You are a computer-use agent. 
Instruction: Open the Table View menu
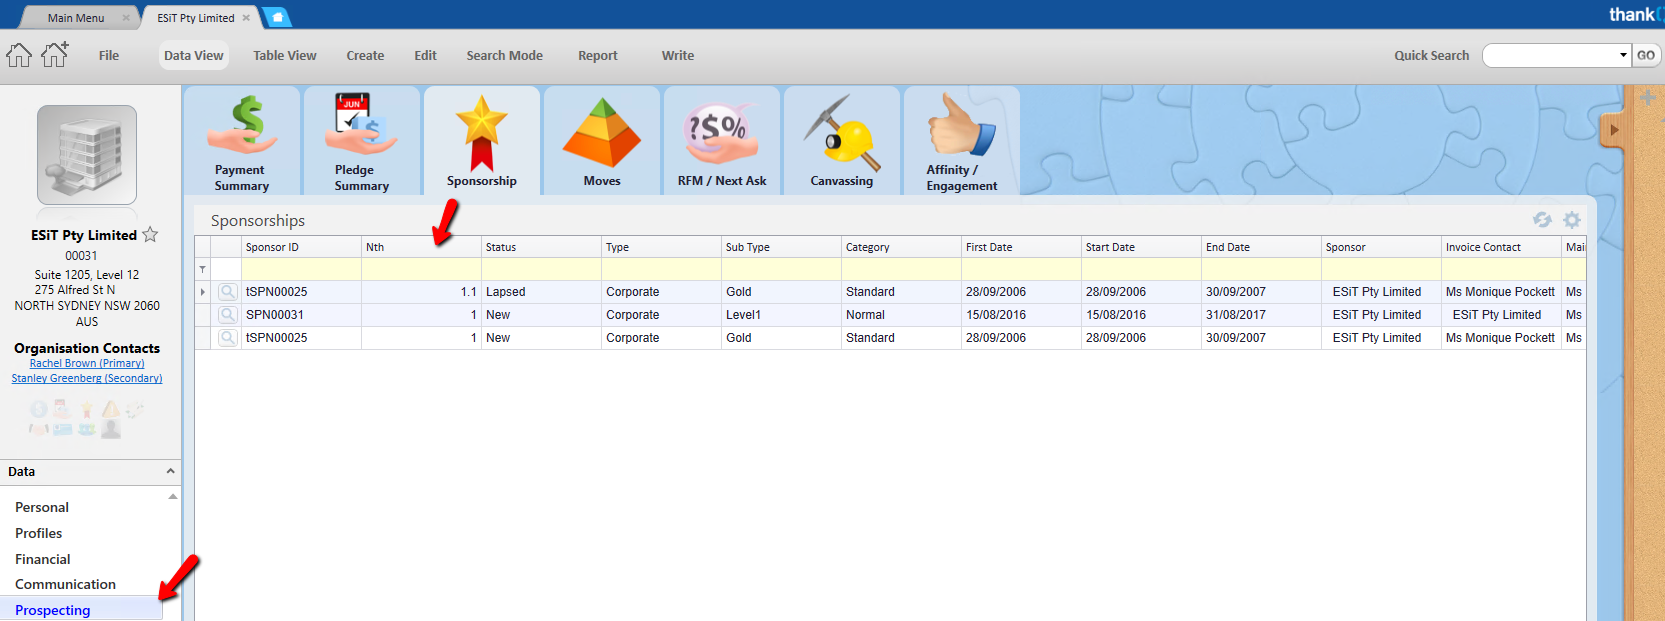[284, 56]
